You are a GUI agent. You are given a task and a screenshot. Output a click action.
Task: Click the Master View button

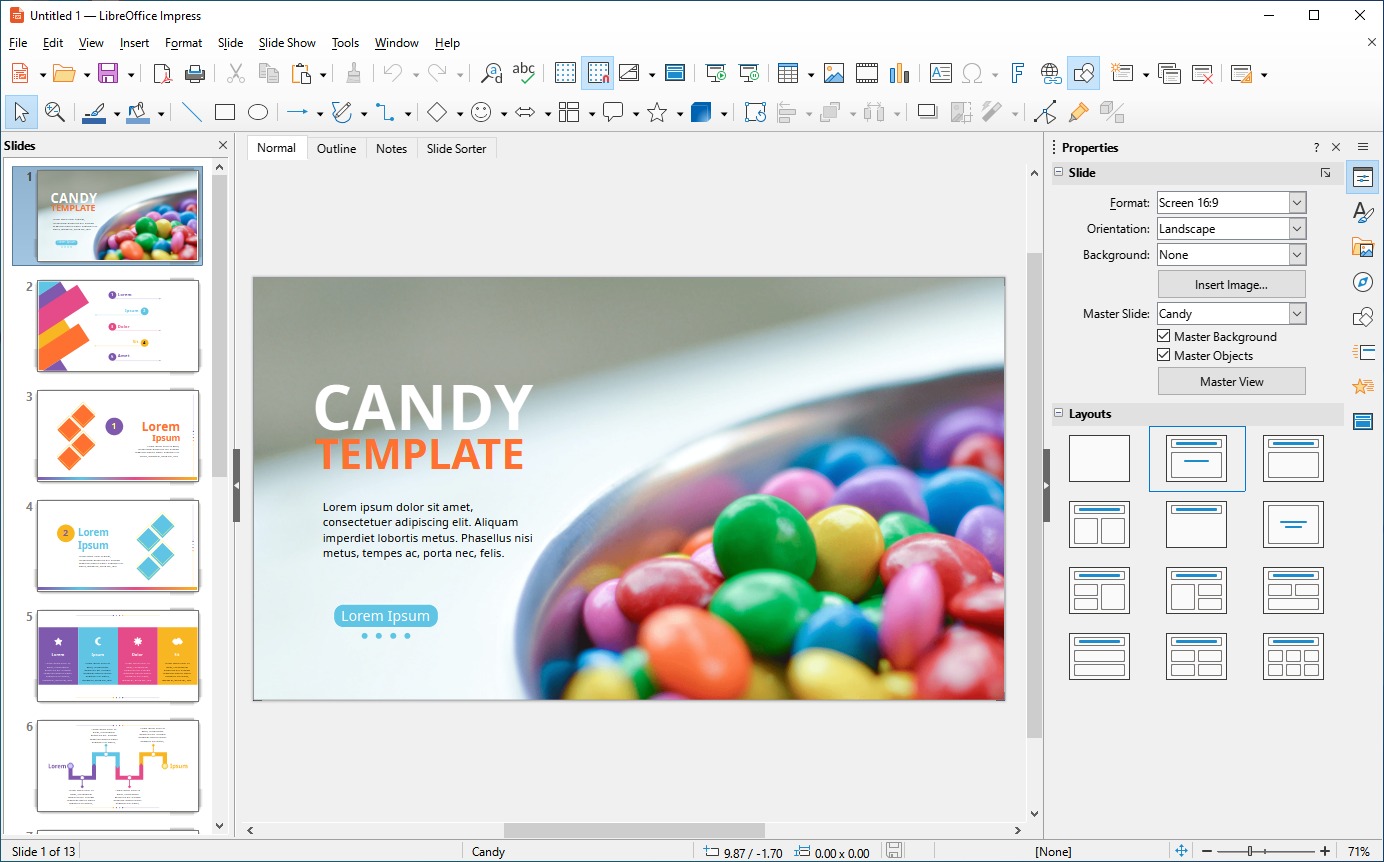pos(1231,381)
